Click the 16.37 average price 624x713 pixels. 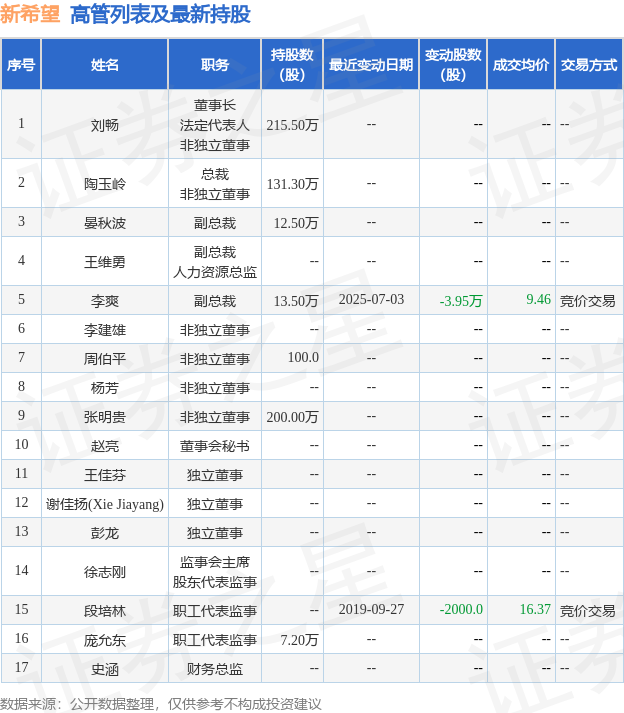(535, 609)
